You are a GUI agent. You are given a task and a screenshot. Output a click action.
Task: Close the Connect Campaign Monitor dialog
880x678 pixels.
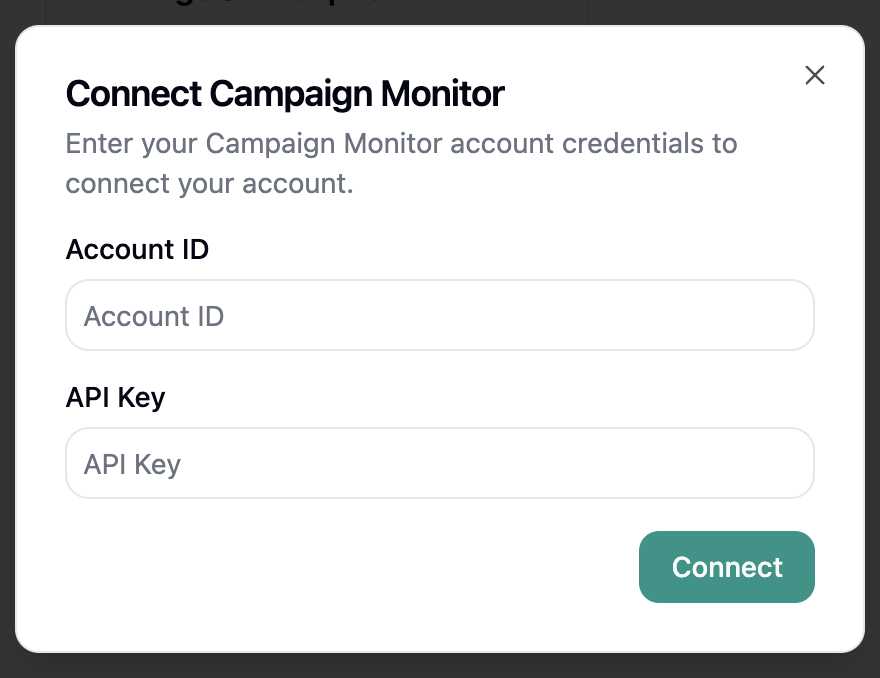pyautogui.click(x=815, y=75)
